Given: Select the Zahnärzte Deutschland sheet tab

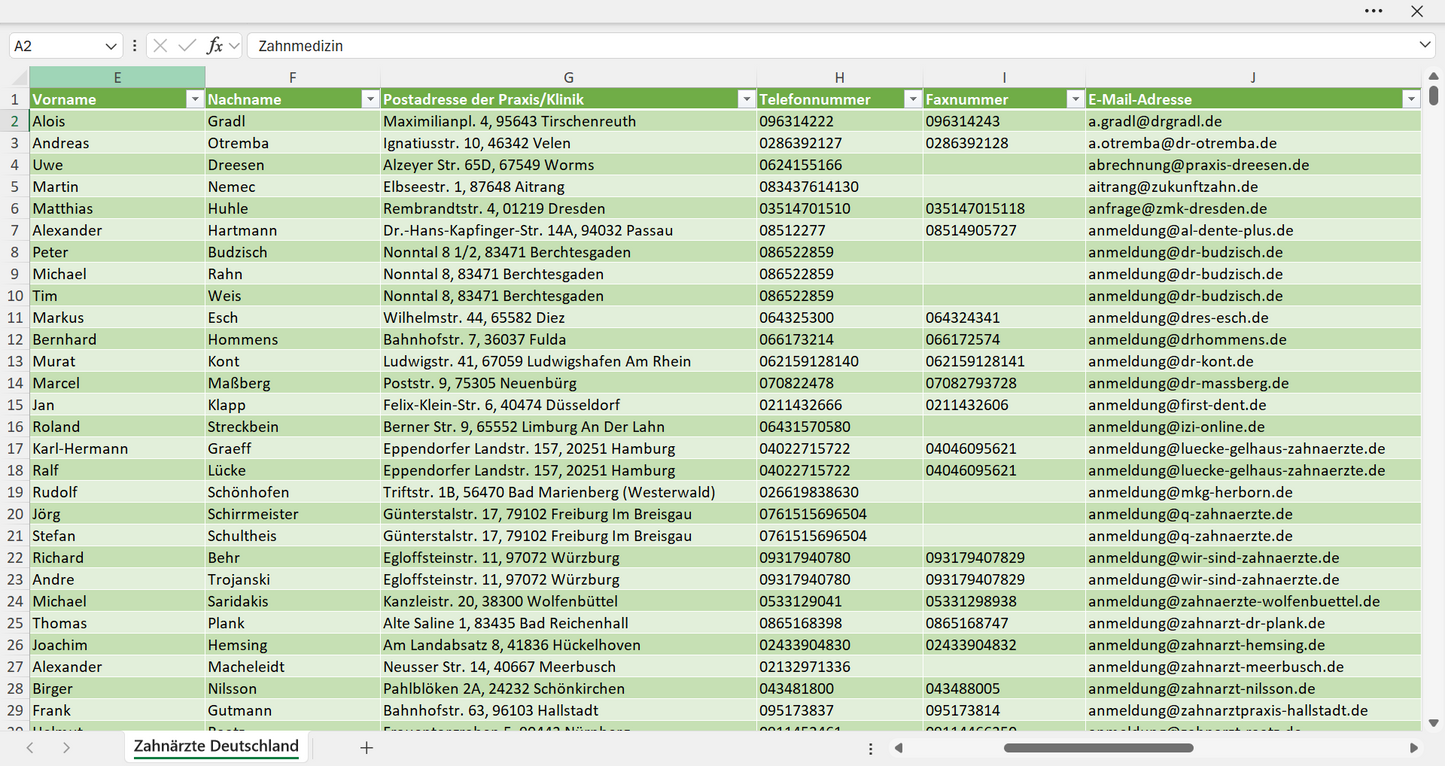Looking at the screenshot, I should 216,746.
